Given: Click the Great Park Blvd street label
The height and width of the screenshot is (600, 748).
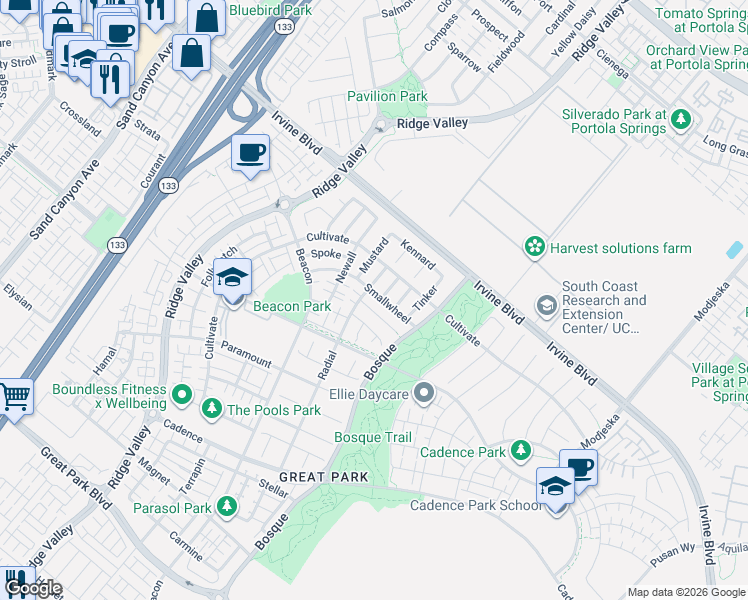Looking at the screenshot, I should (x=76, y=477).
